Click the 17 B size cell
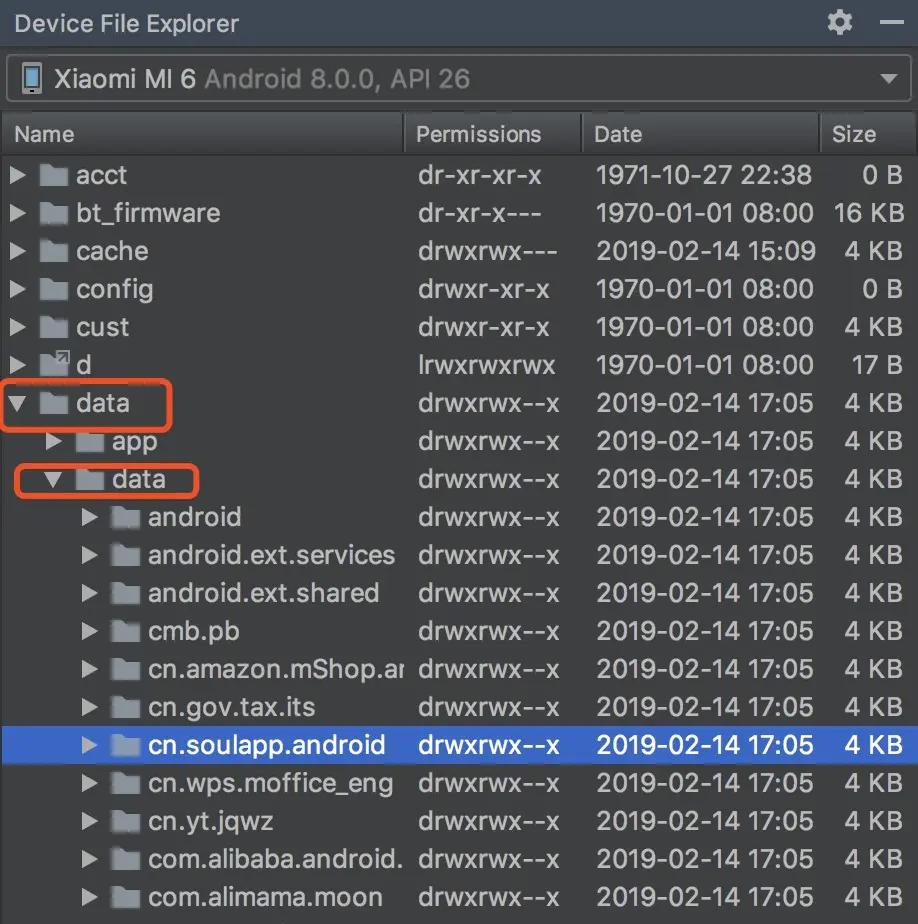The width and height of the screenshot is (918, 924). pos(877,365)
